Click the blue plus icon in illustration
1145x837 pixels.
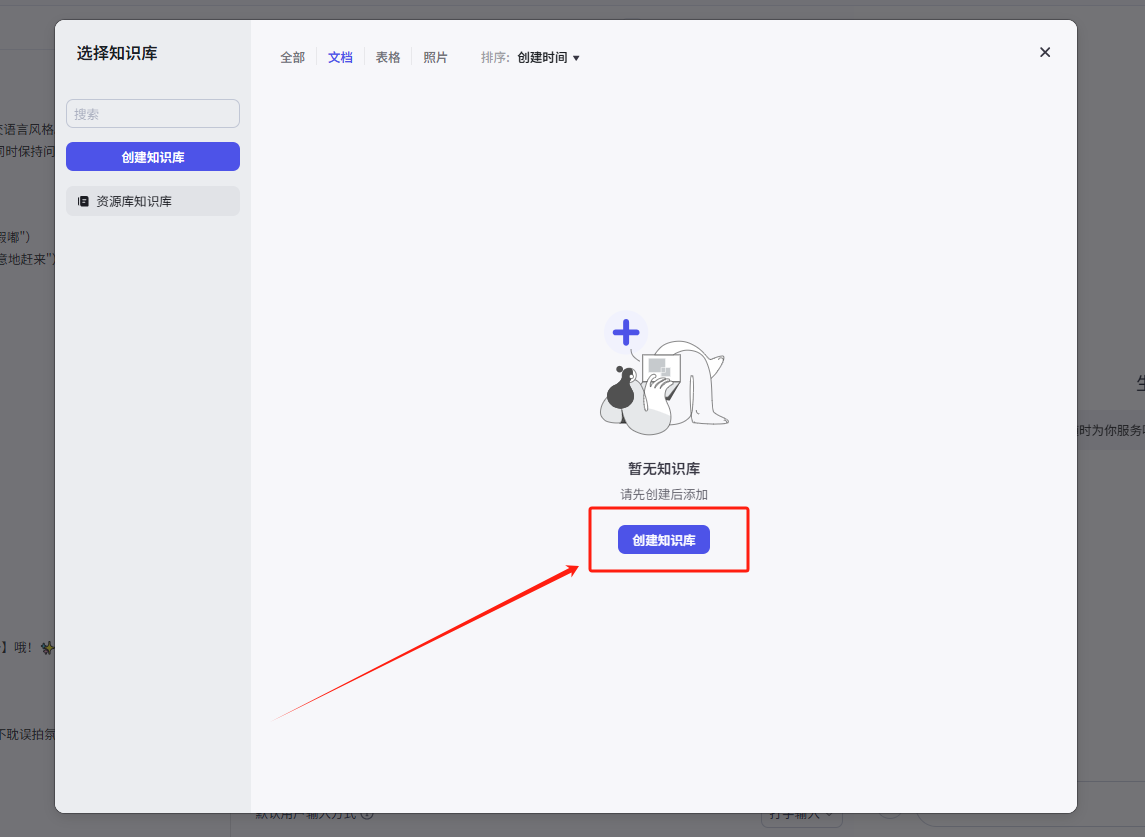(x=626, y=332)
